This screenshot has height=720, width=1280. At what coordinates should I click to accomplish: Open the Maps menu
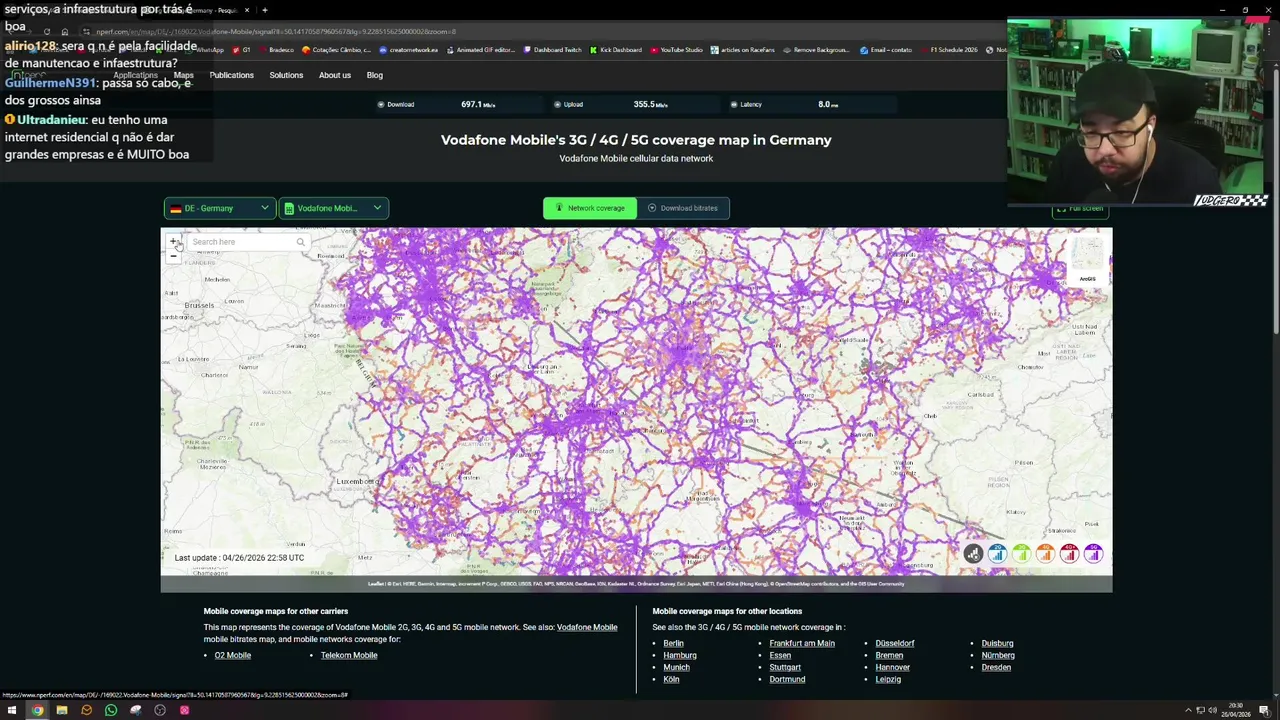point(183,75)
